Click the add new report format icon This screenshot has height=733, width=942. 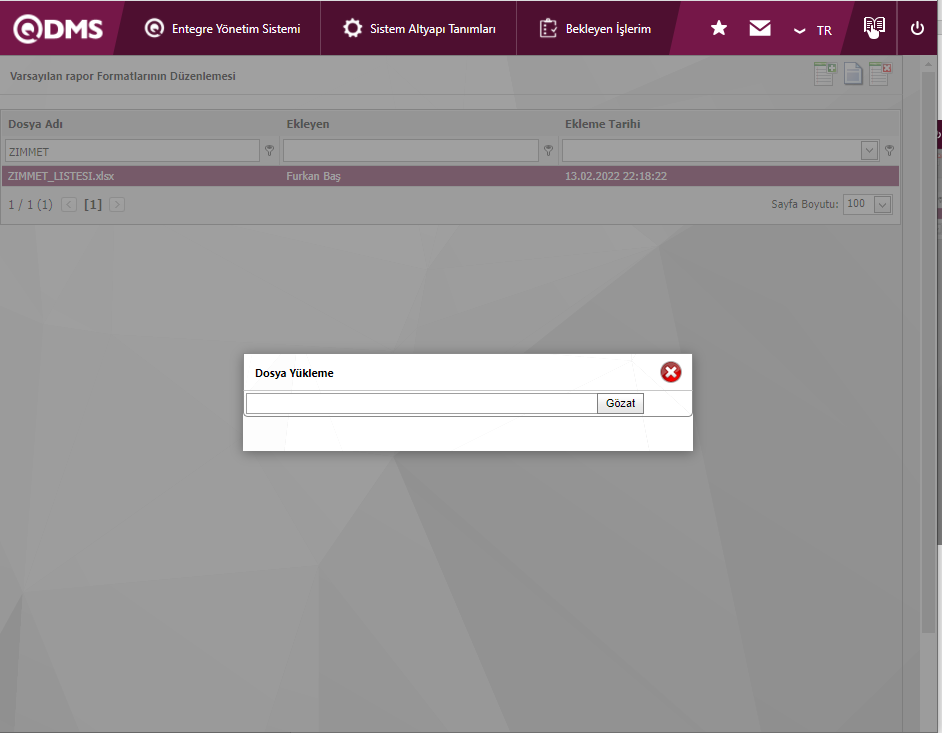click(x=825, y=74)
